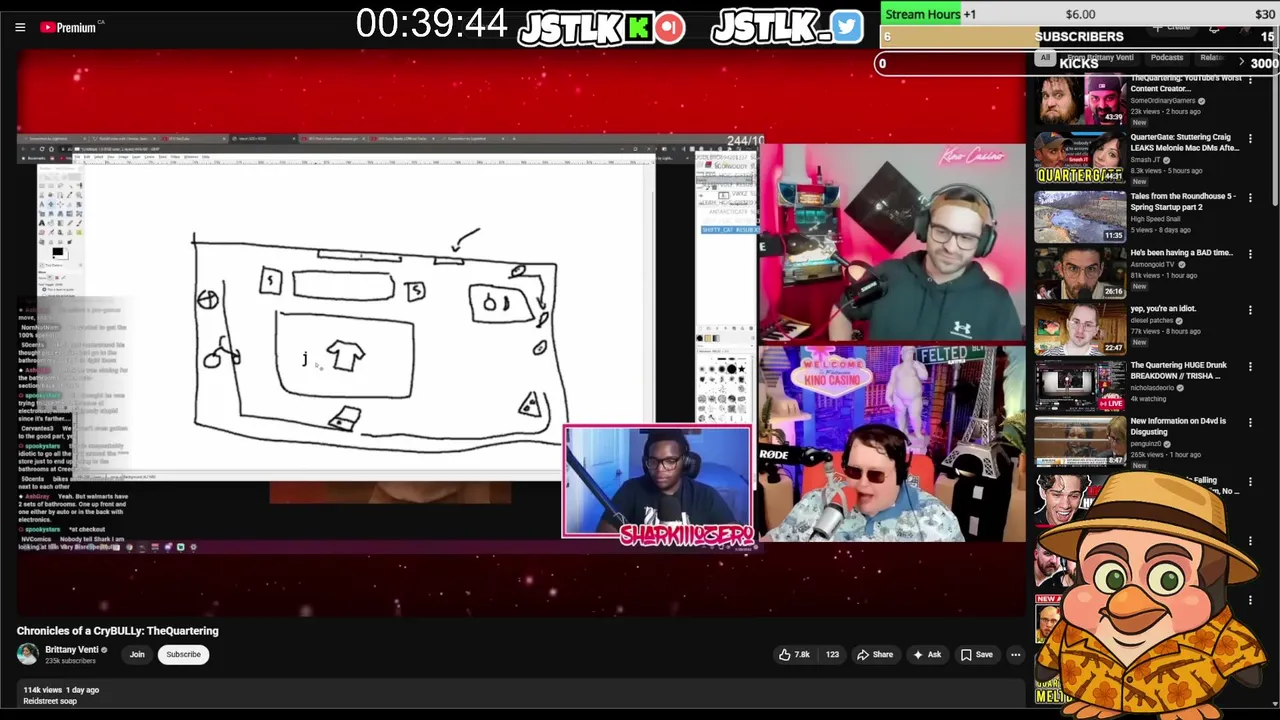Open options for YouTube's Worst Content Creator video
The height and width of the screenshot is (720, 1280).
[1250, 82]
